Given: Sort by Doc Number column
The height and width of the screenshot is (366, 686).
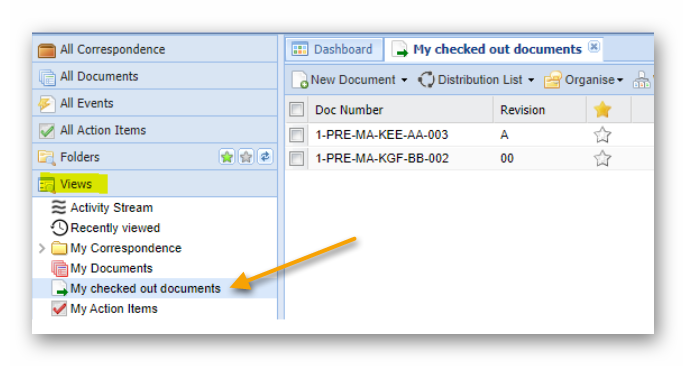Looking at the screenshot, I should point(401,110).
